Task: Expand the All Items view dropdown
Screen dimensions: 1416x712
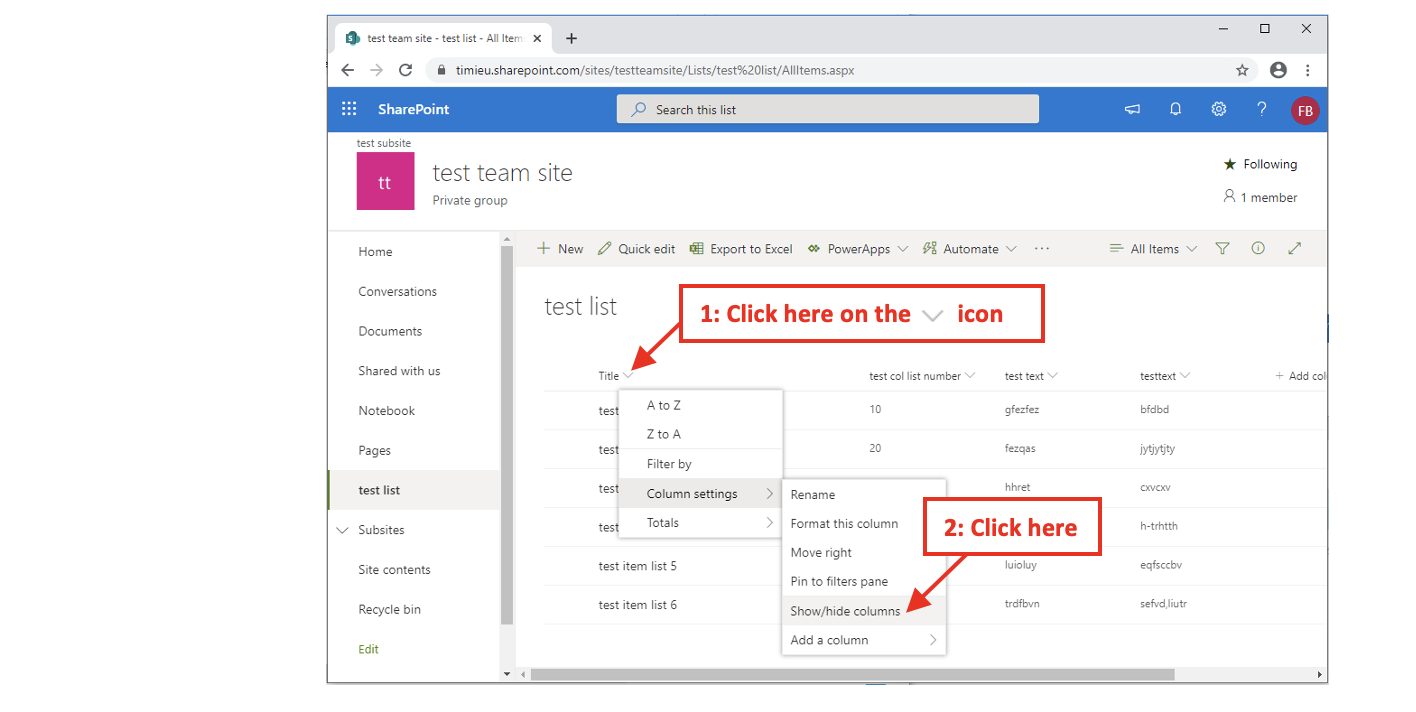Action: tap(1153, 249)
